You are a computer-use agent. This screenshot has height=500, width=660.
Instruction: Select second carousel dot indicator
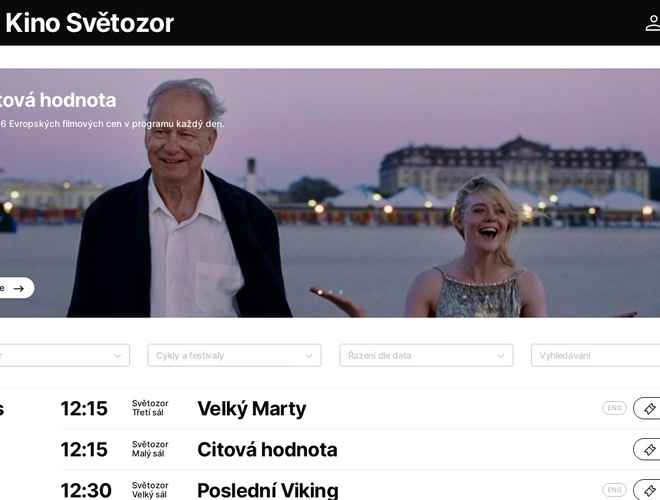point(330,292)
